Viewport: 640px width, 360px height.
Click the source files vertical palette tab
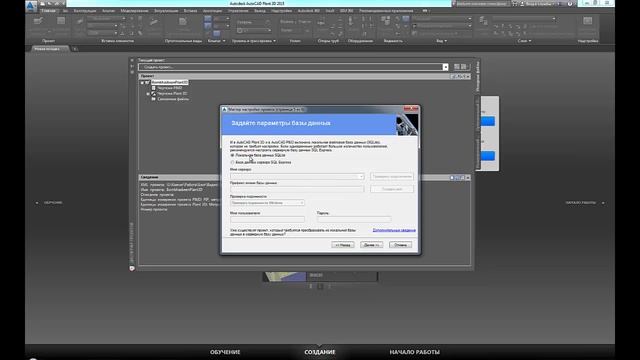pos(478,76)
